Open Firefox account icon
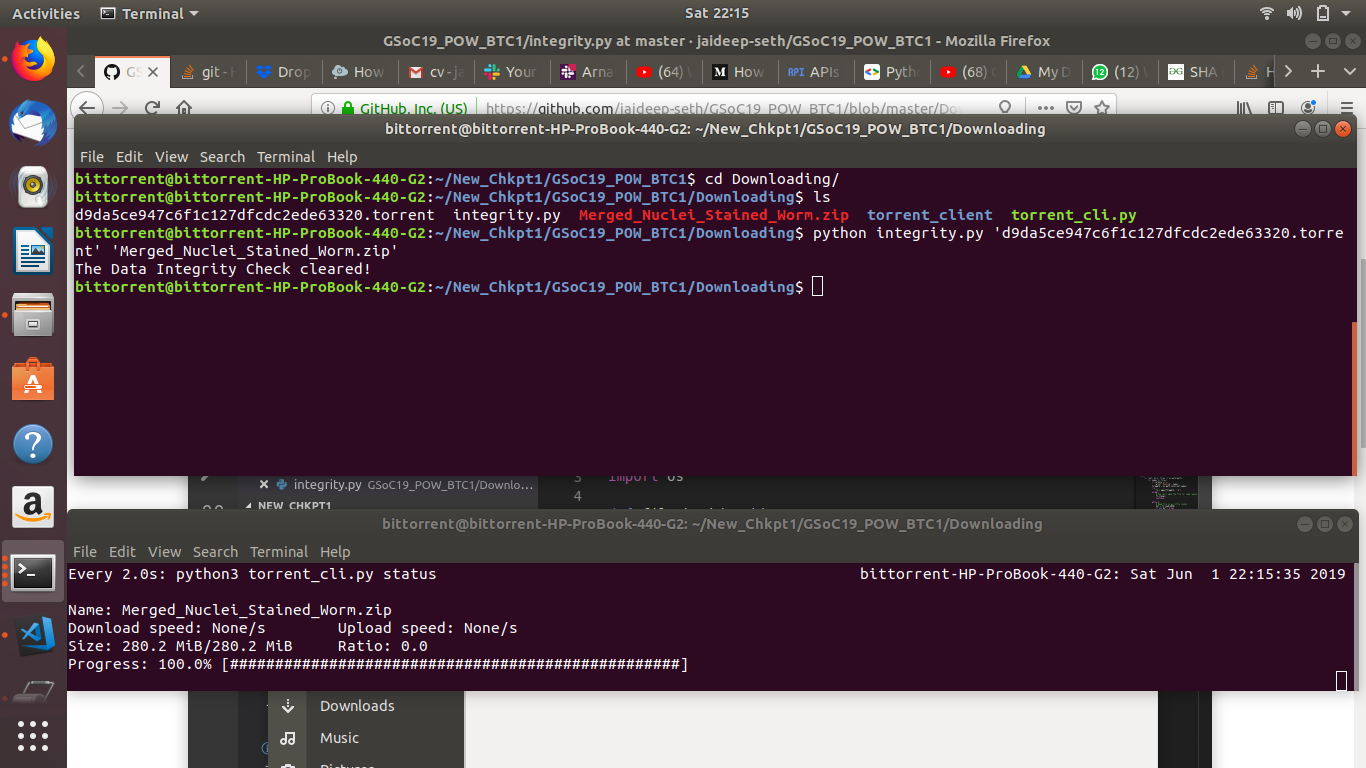The image size is (1366, 768). tap(1308, 108)
